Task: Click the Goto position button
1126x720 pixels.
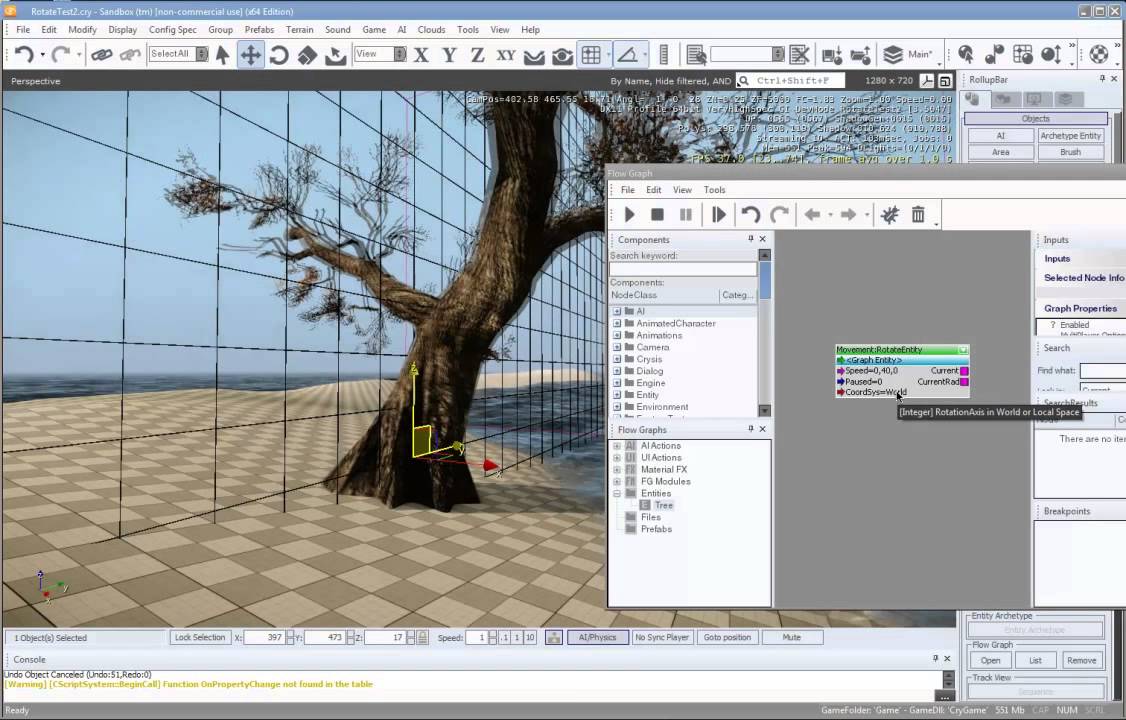Action: pyautogui.click(x=727, y=637)
